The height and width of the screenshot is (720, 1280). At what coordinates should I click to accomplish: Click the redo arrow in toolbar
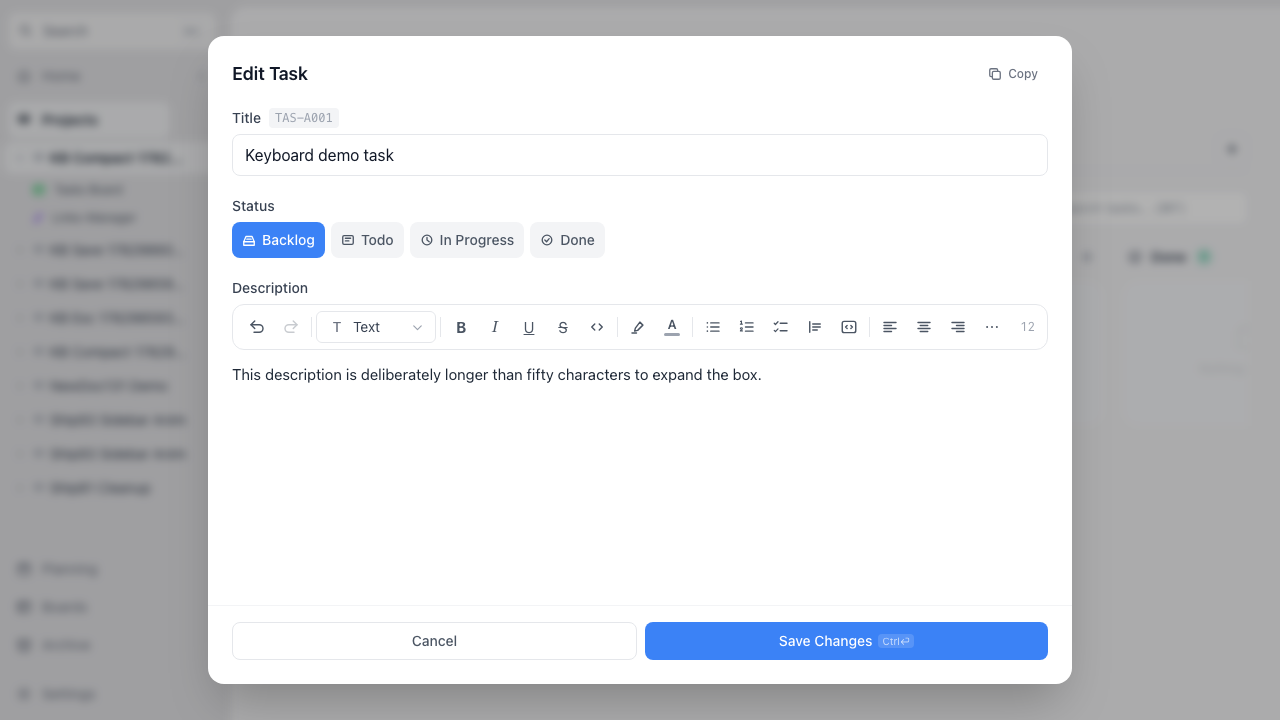(x=291, y=327)
